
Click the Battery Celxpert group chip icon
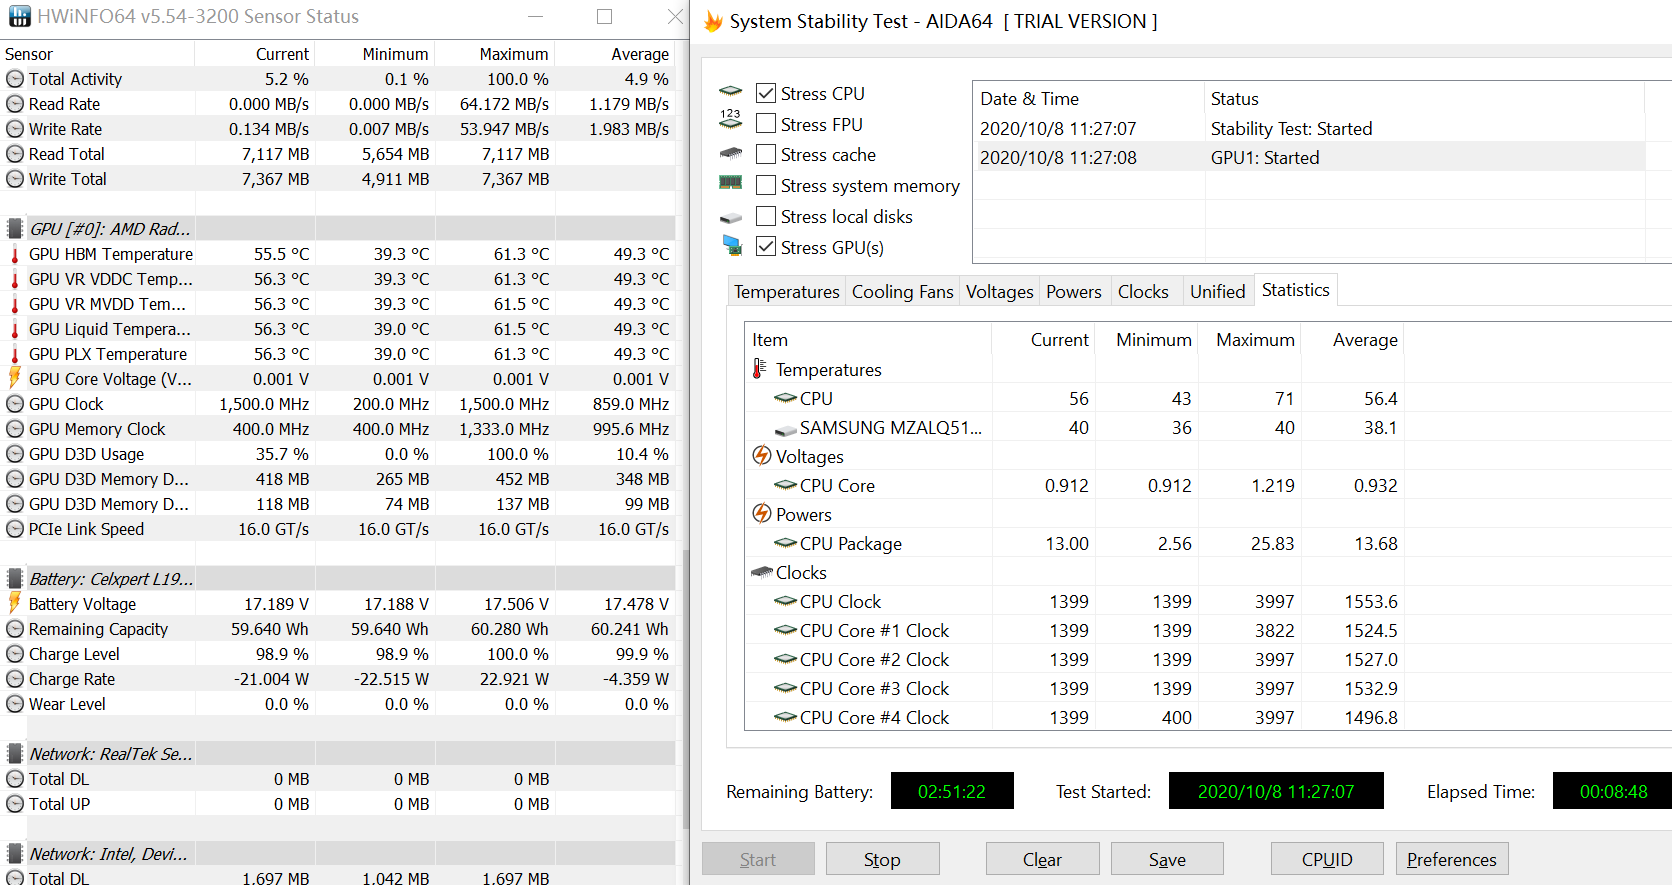(15, 579)
